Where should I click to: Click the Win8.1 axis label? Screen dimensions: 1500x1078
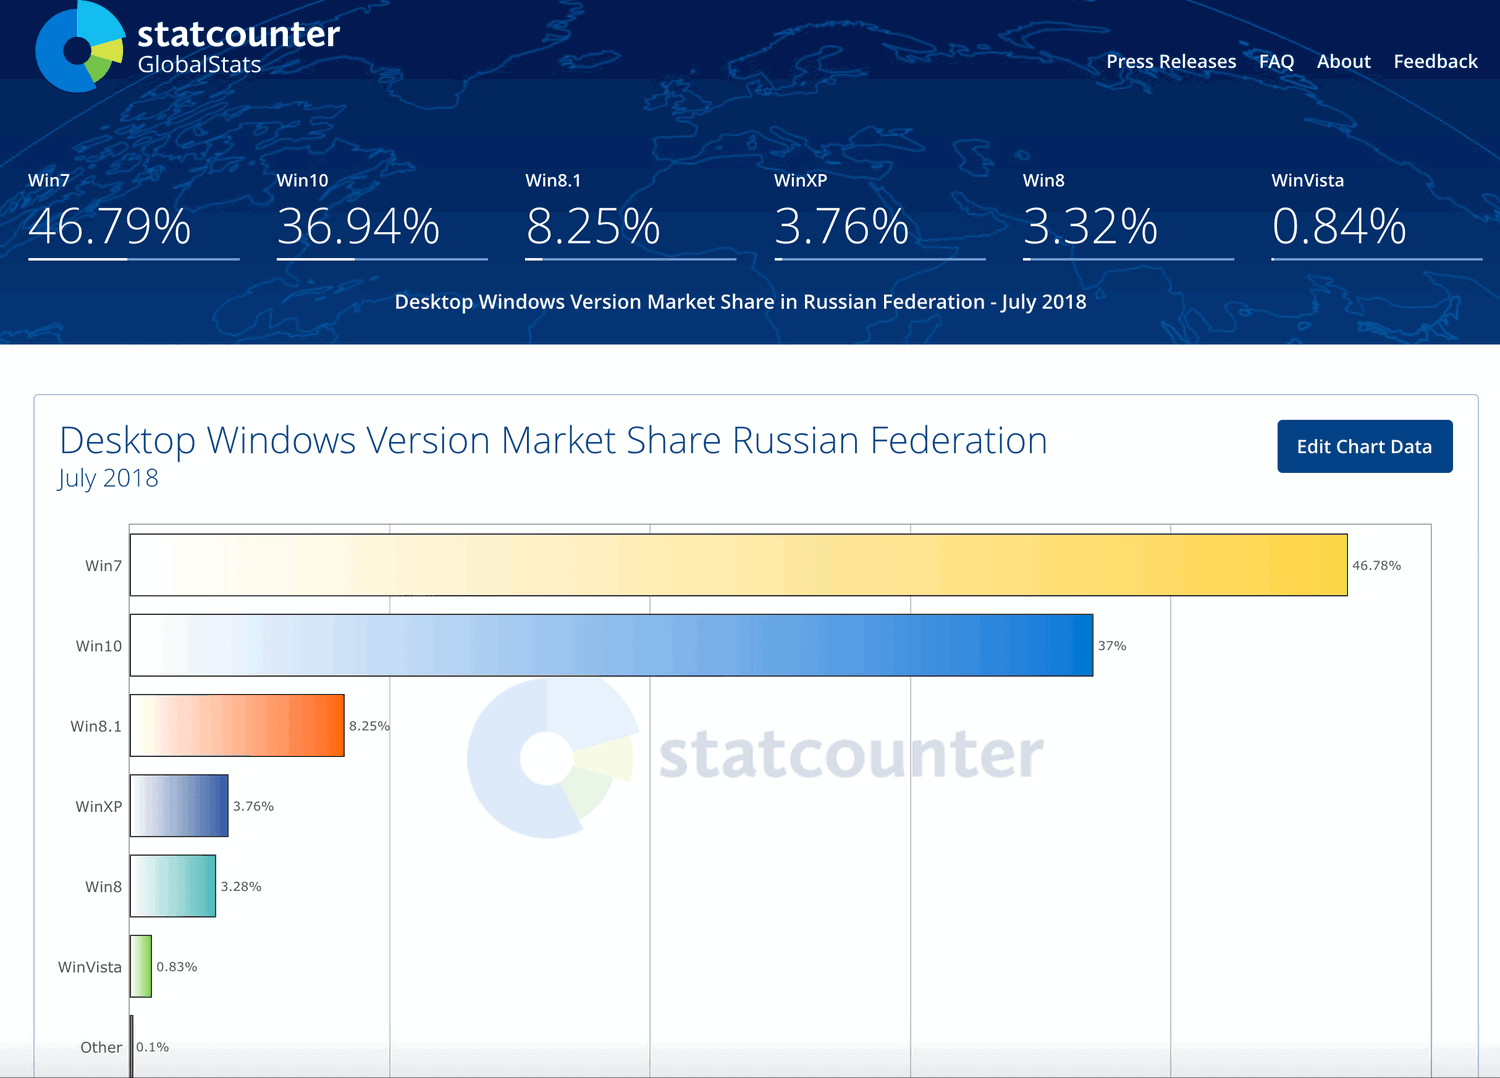[x=96, y=726]
